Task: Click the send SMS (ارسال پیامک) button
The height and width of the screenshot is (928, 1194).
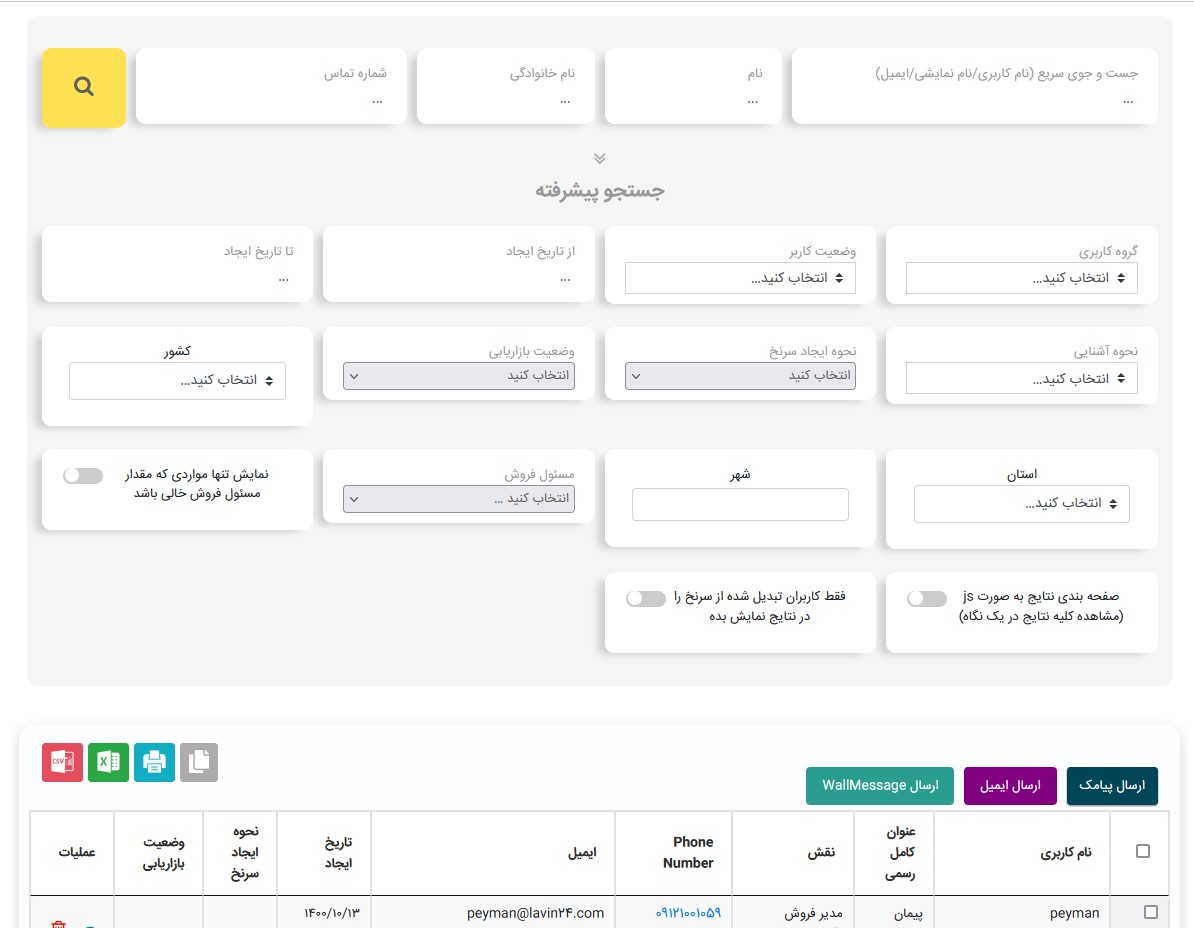Action: tap(1112, 786)
